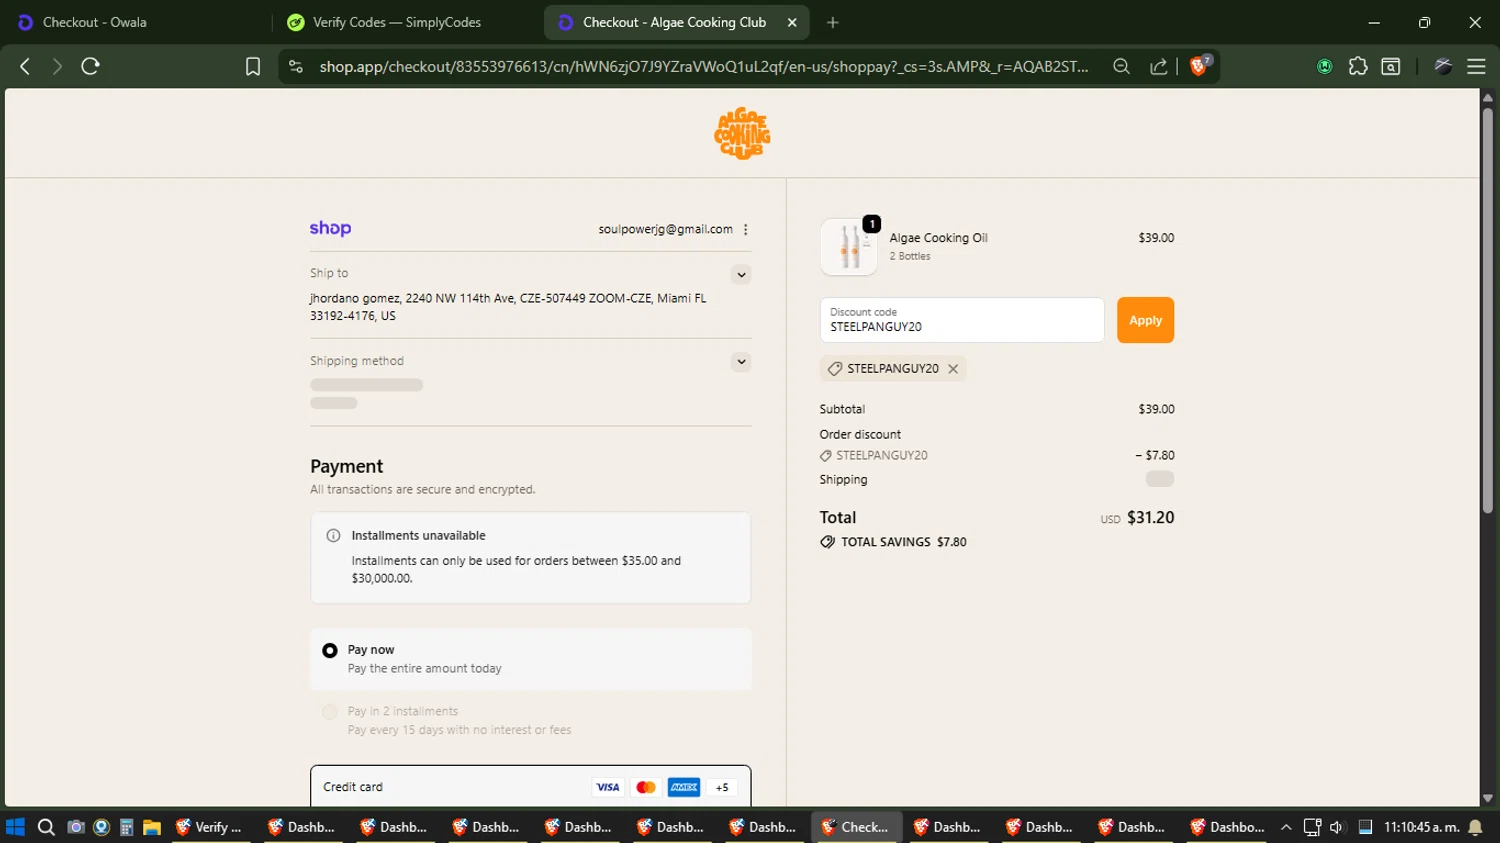
Task: Click the system clock 11:10:45 a. m.
Action: pyautogui.click(x=1421, y=827)
